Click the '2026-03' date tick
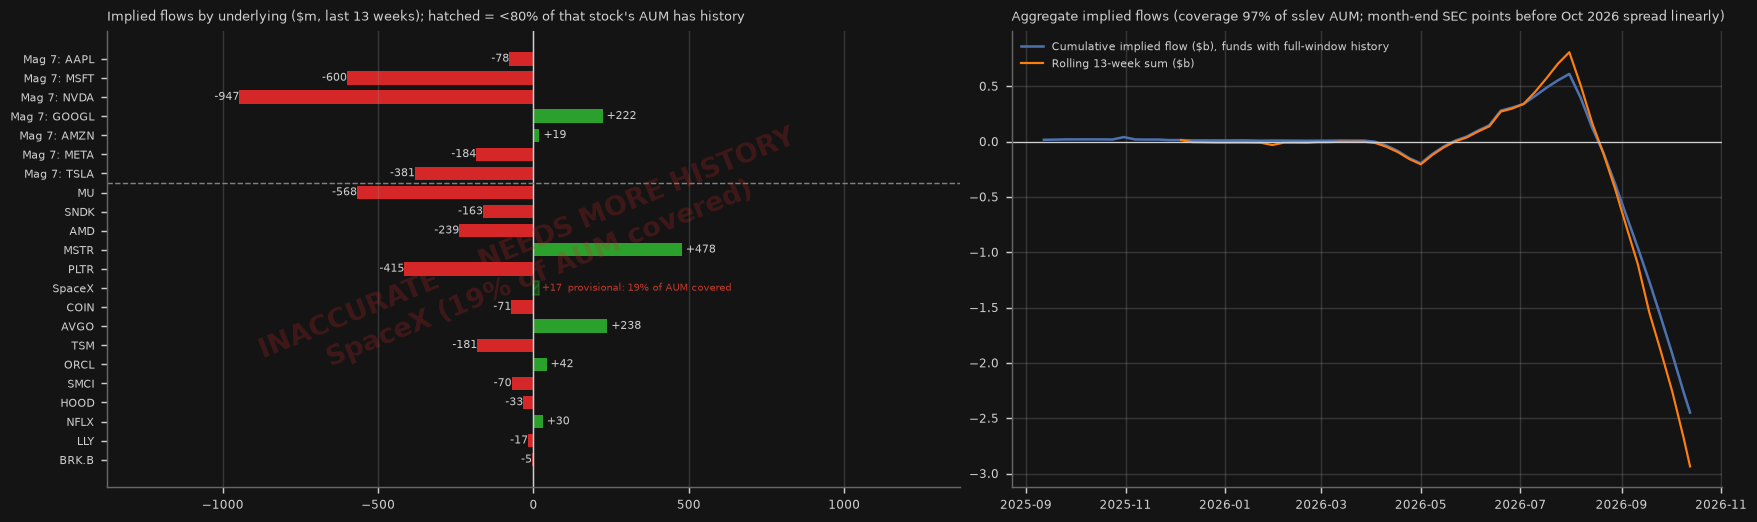Viewport: 1757px width, 522px height. pyautogui.click(x=1321, y=505)
